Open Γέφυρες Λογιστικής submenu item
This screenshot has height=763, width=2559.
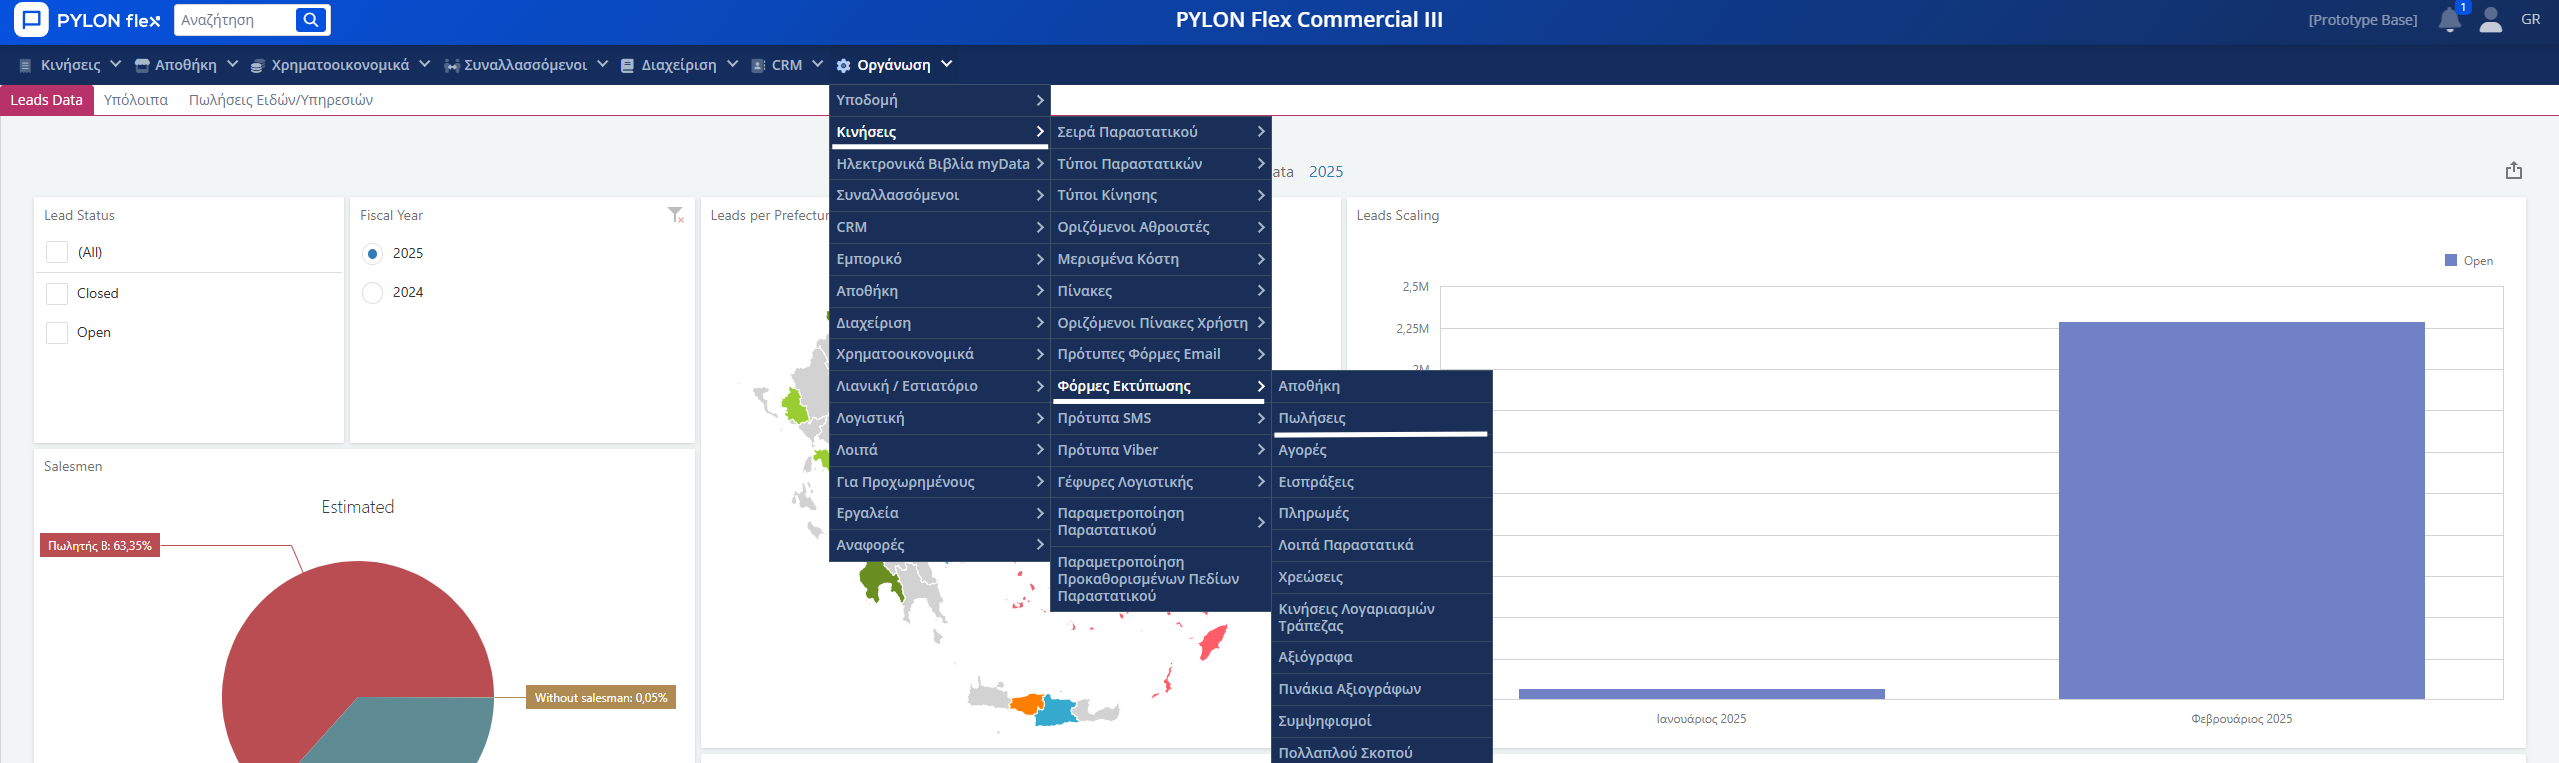pyautogui.click(x=1160, y=482)
